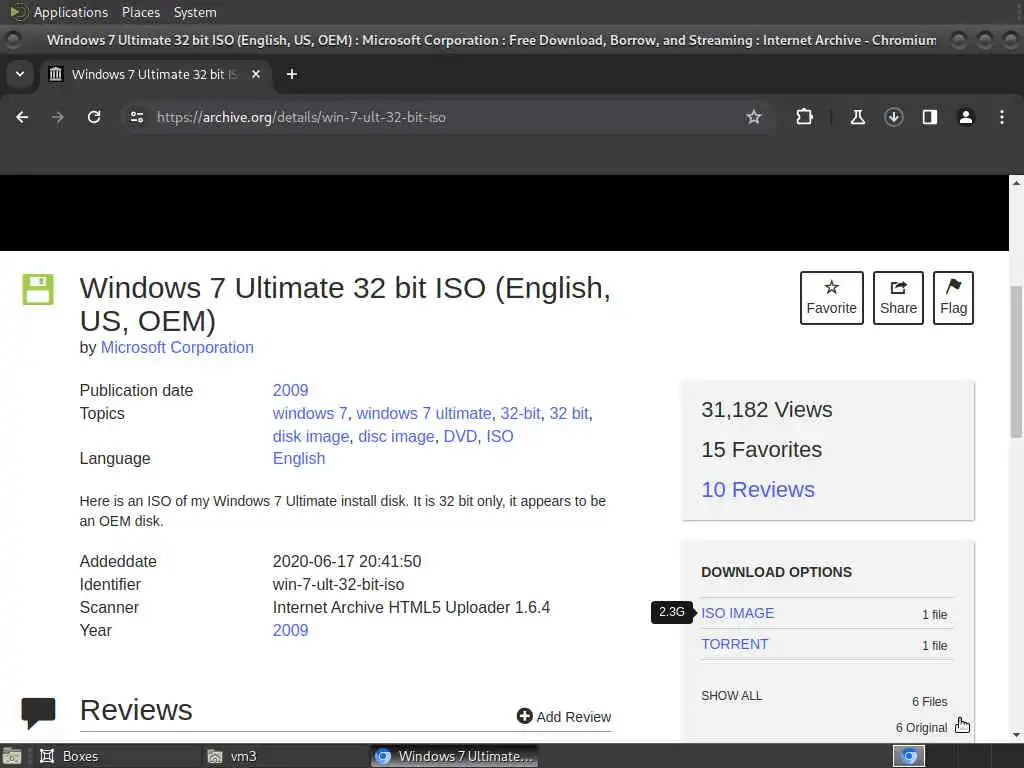1024x768 pixels.
Task: Click the forward navigation arrow
Action: pyautogui.click(x=58, y=117)
